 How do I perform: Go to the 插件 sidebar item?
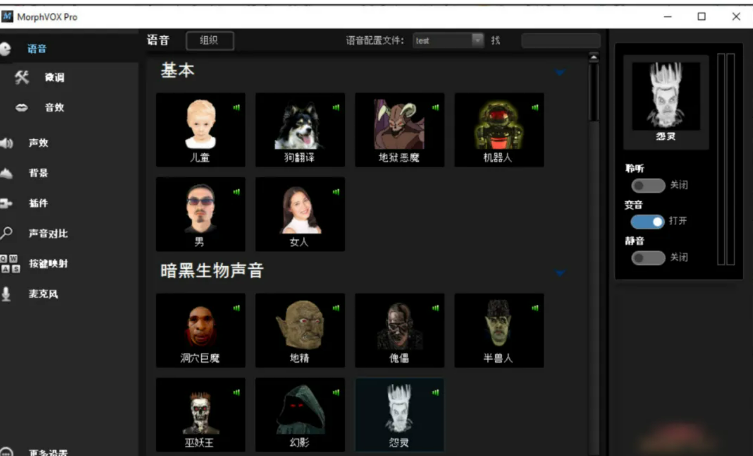pos(38,204)
